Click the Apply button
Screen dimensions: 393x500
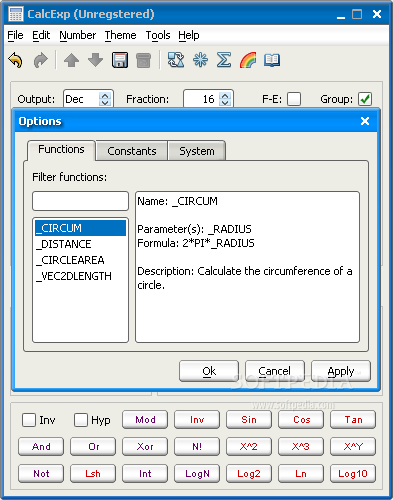click(341, 371)
